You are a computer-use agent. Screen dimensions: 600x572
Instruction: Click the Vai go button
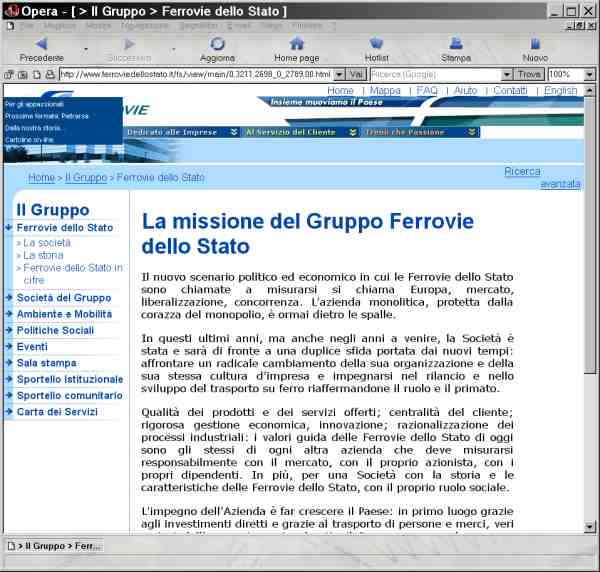point(356,74)
